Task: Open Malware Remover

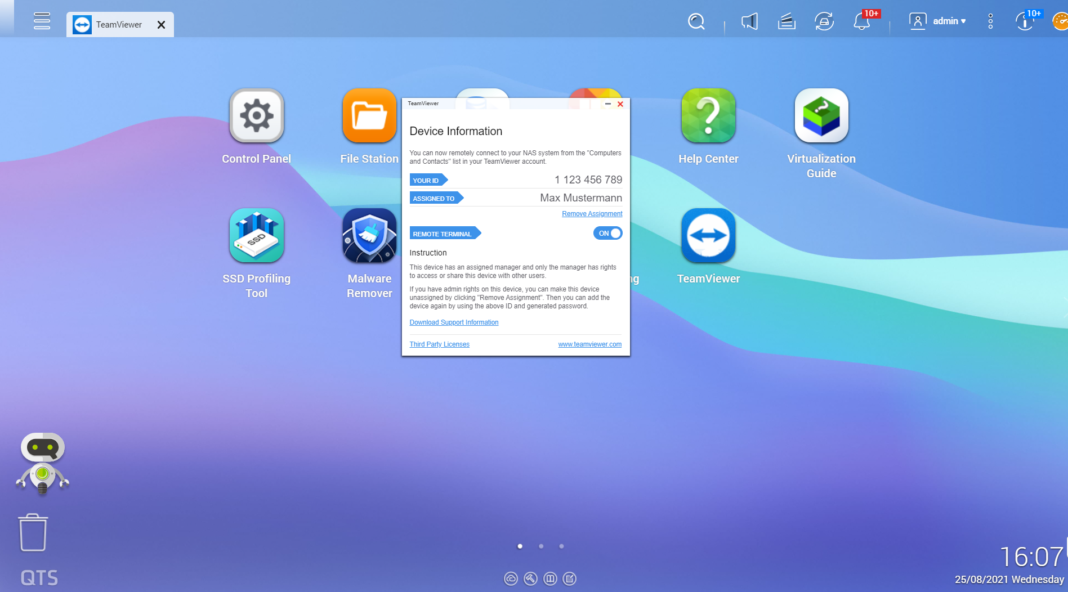Action: pos(369,236)
